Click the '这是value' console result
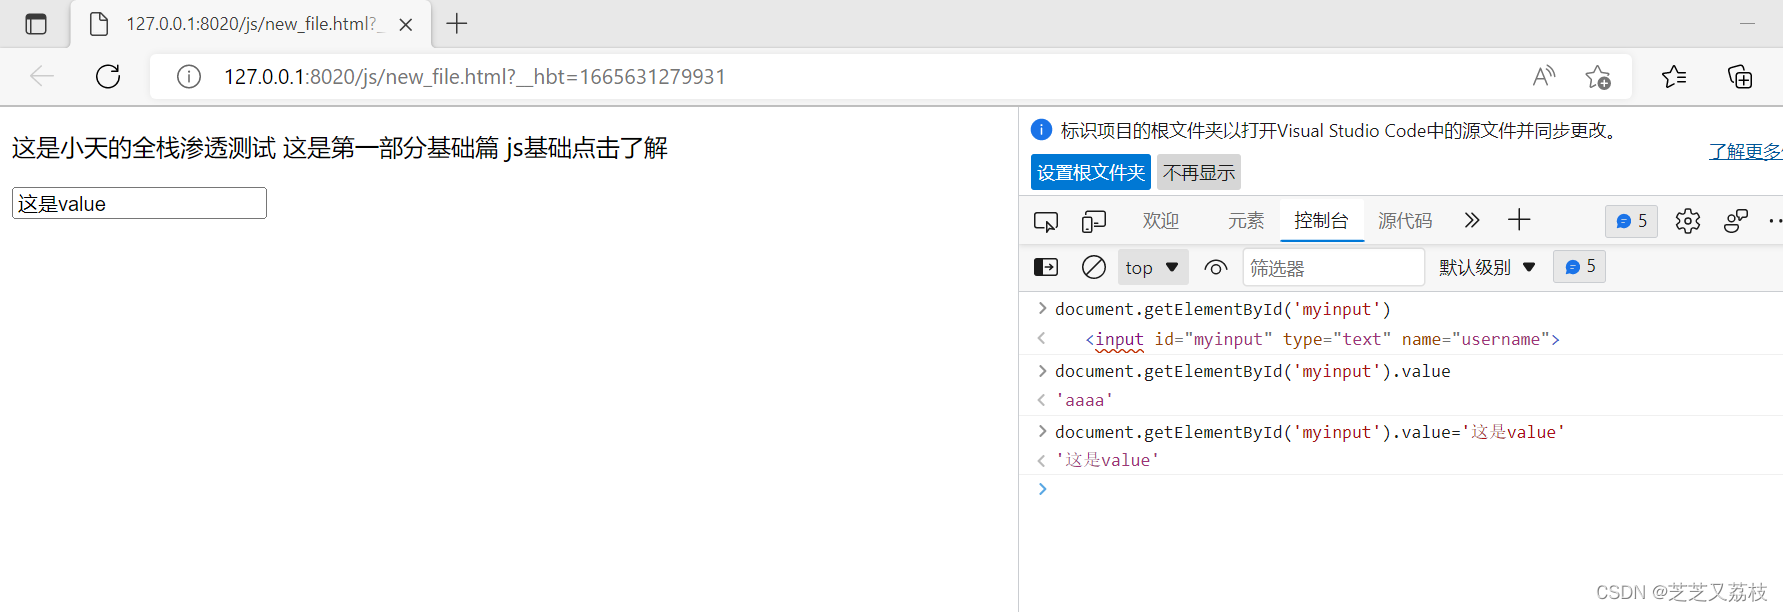Image resolution: width=1783 pixels, height=612 pixels. point(1108,460)
